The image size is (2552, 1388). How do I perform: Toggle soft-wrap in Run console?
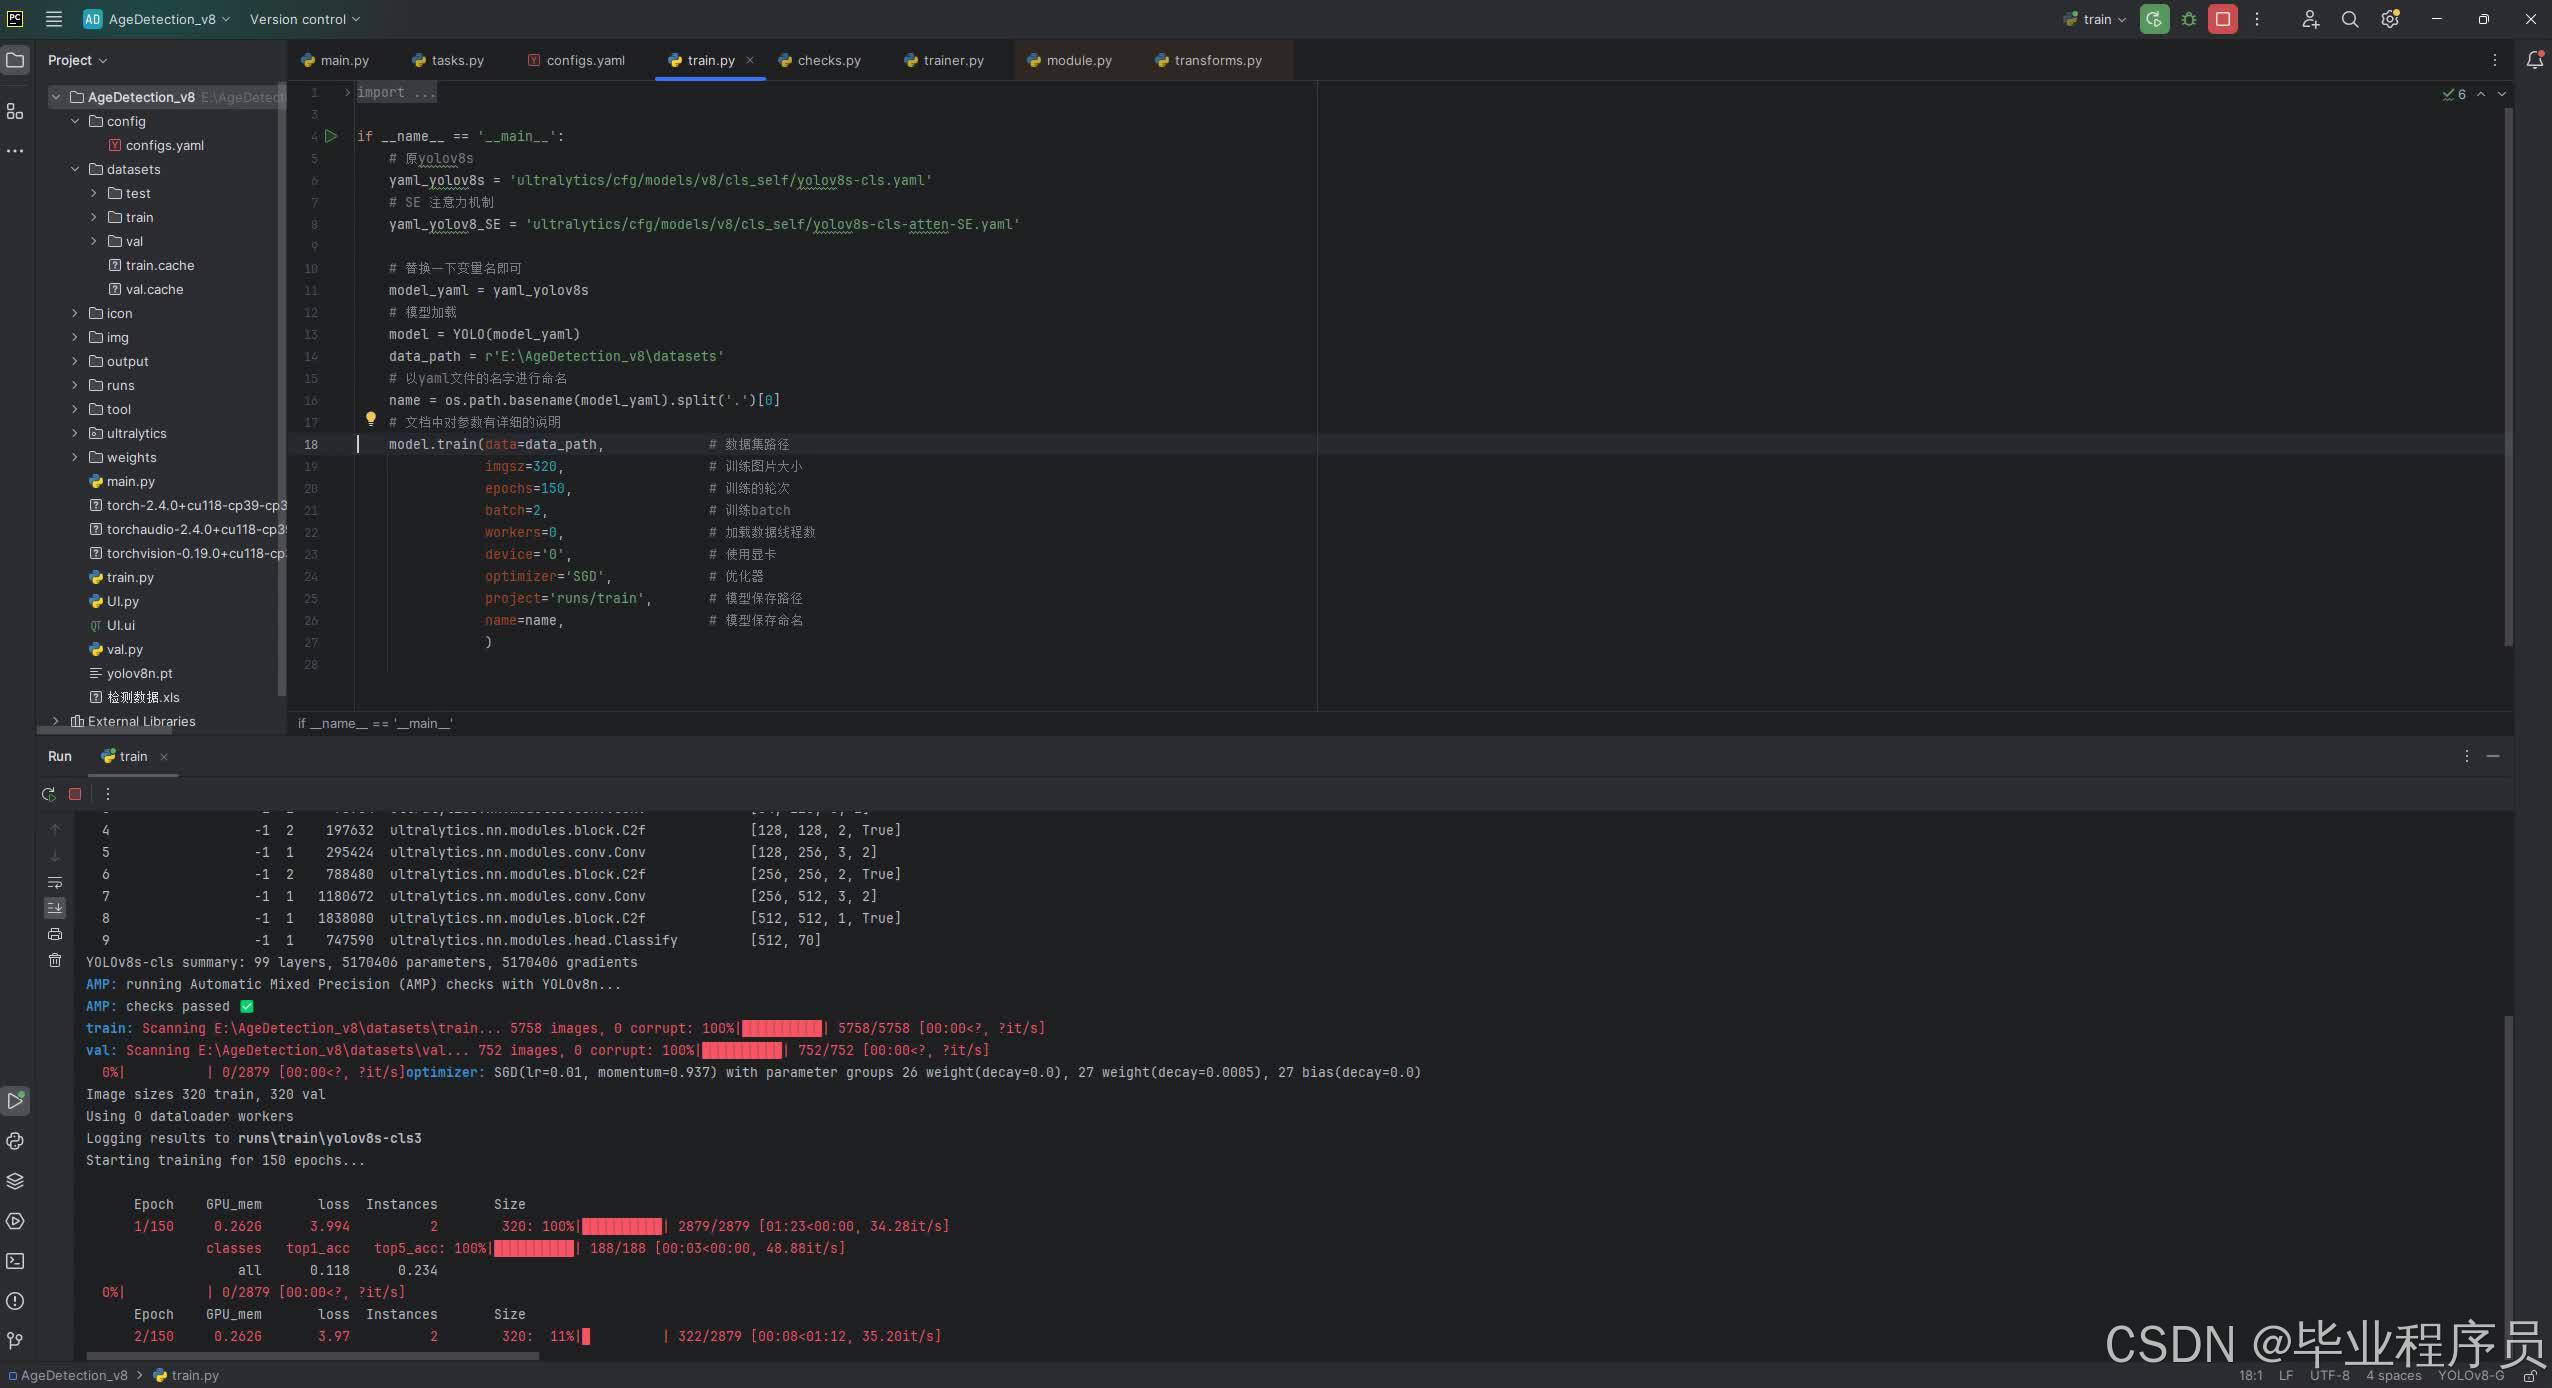[55, 882]
